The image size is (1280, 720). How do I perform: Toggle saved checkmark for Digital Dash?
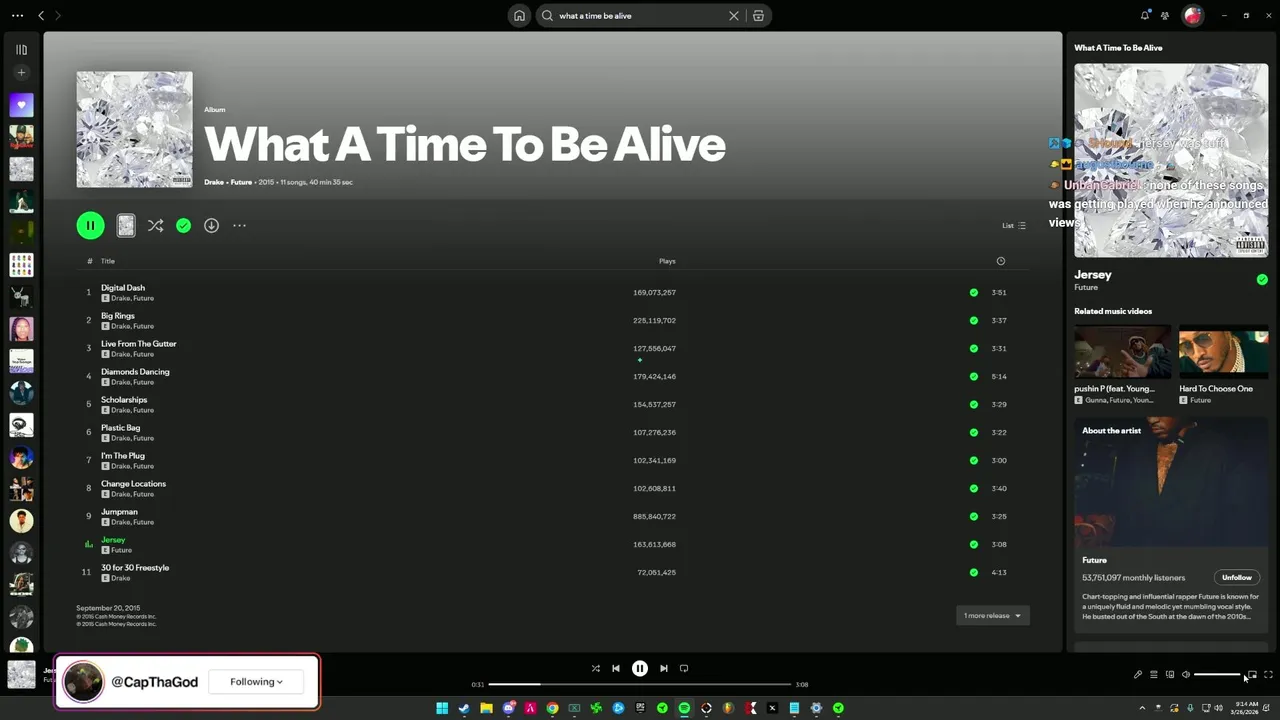point(973,293)
